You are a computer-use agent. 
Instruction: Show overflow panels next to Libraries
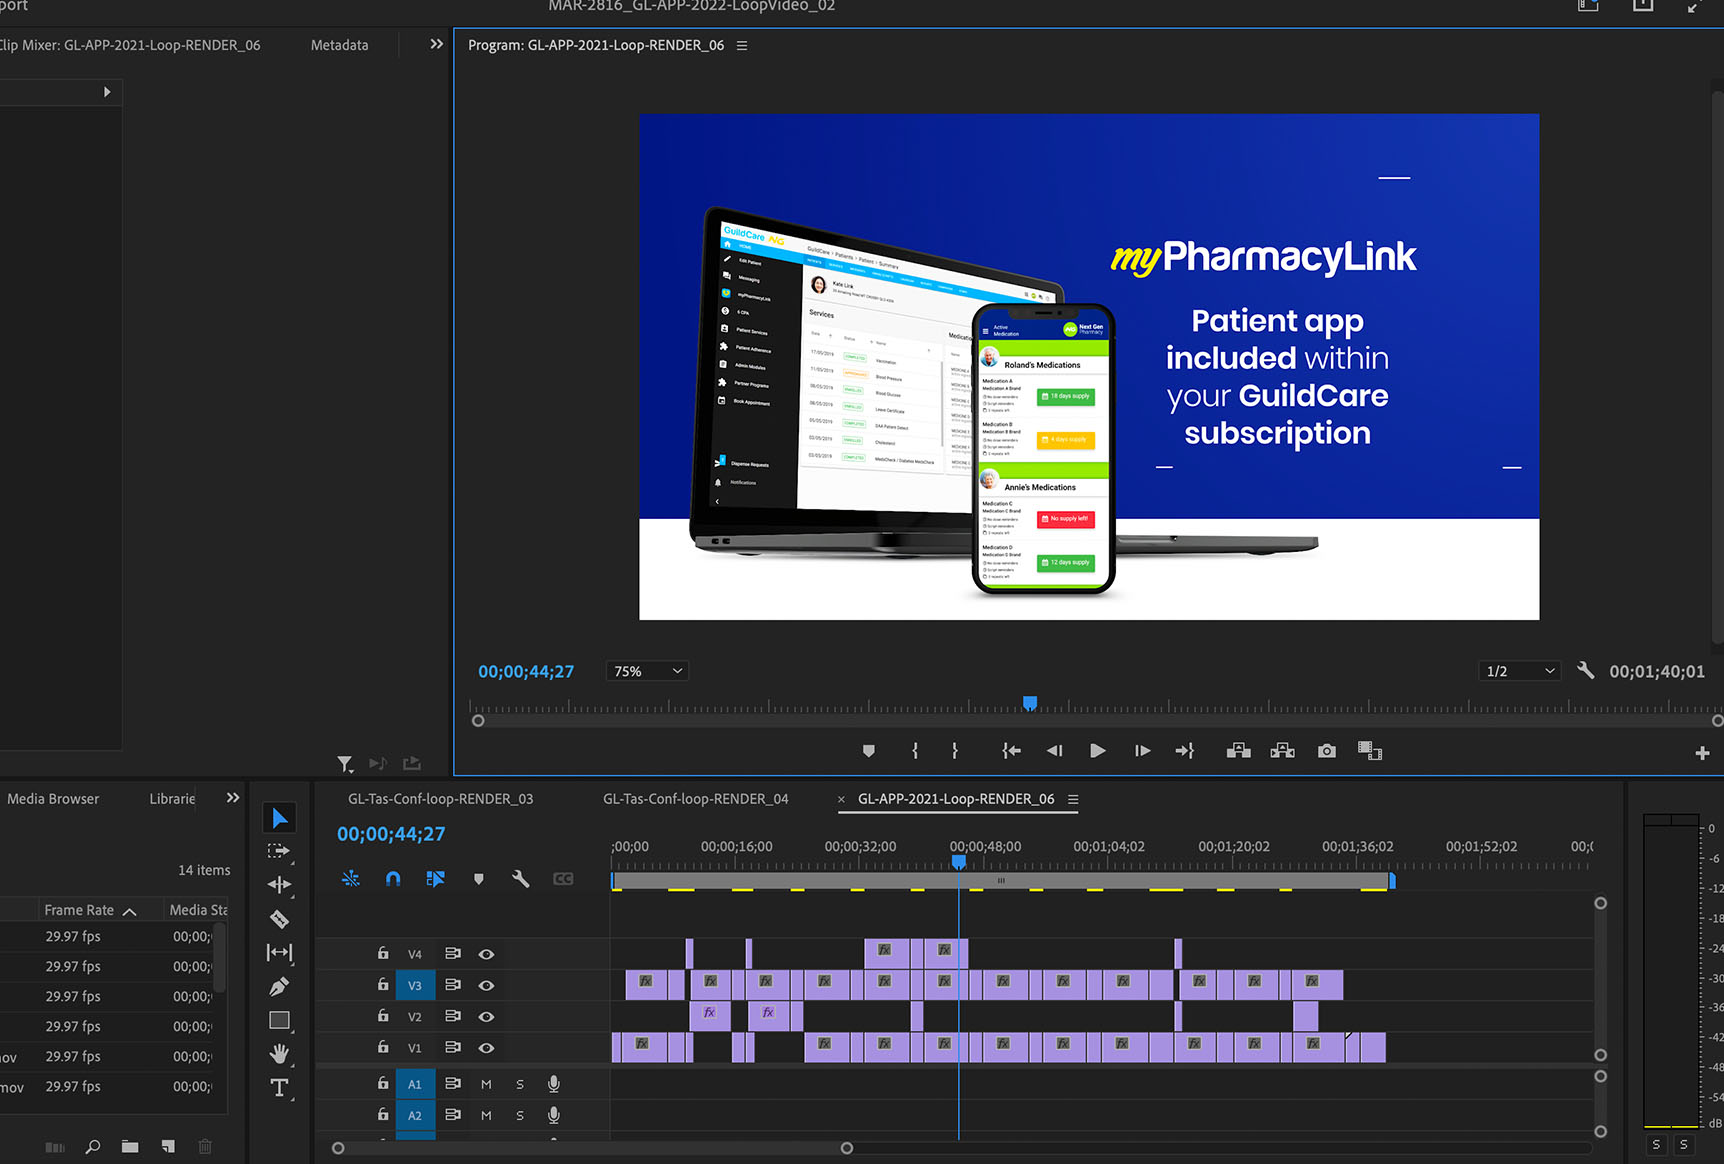coord(233,798)
